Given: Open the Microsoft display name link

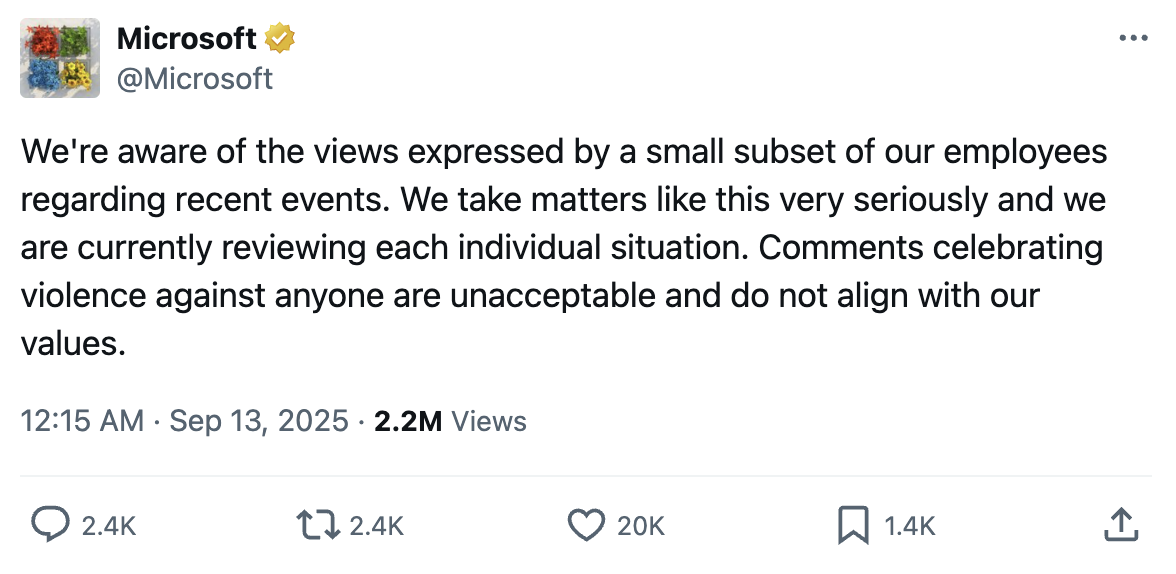Looking at the screenshot, I should tap(187, 39).
